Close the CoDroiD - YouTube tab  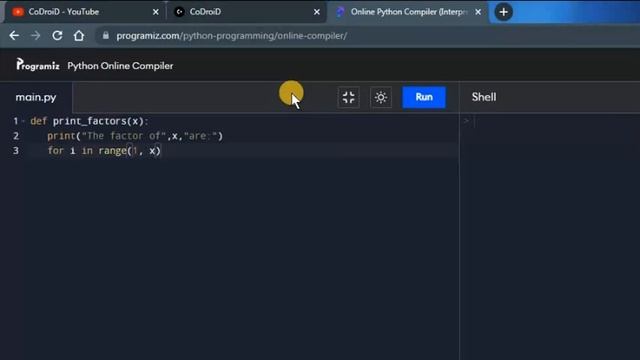click(156, 12)
